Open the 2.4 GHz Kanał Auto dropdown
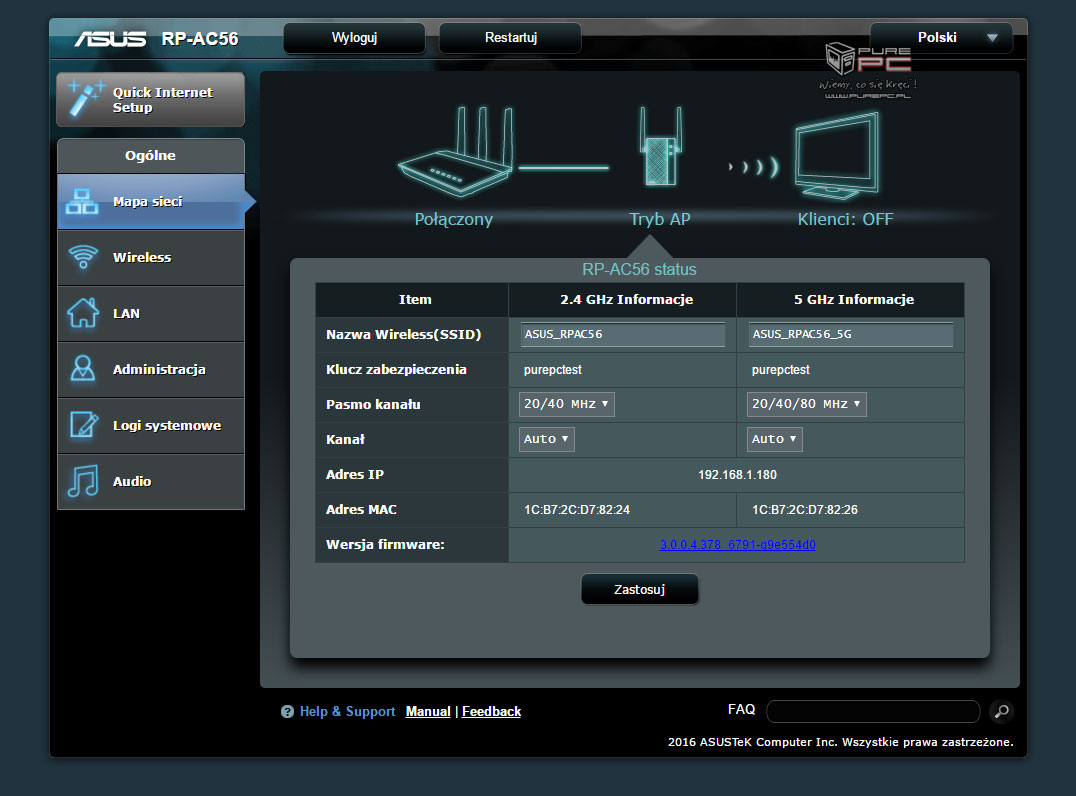The height and width of the screenshot is (796, 1076). 546,439
